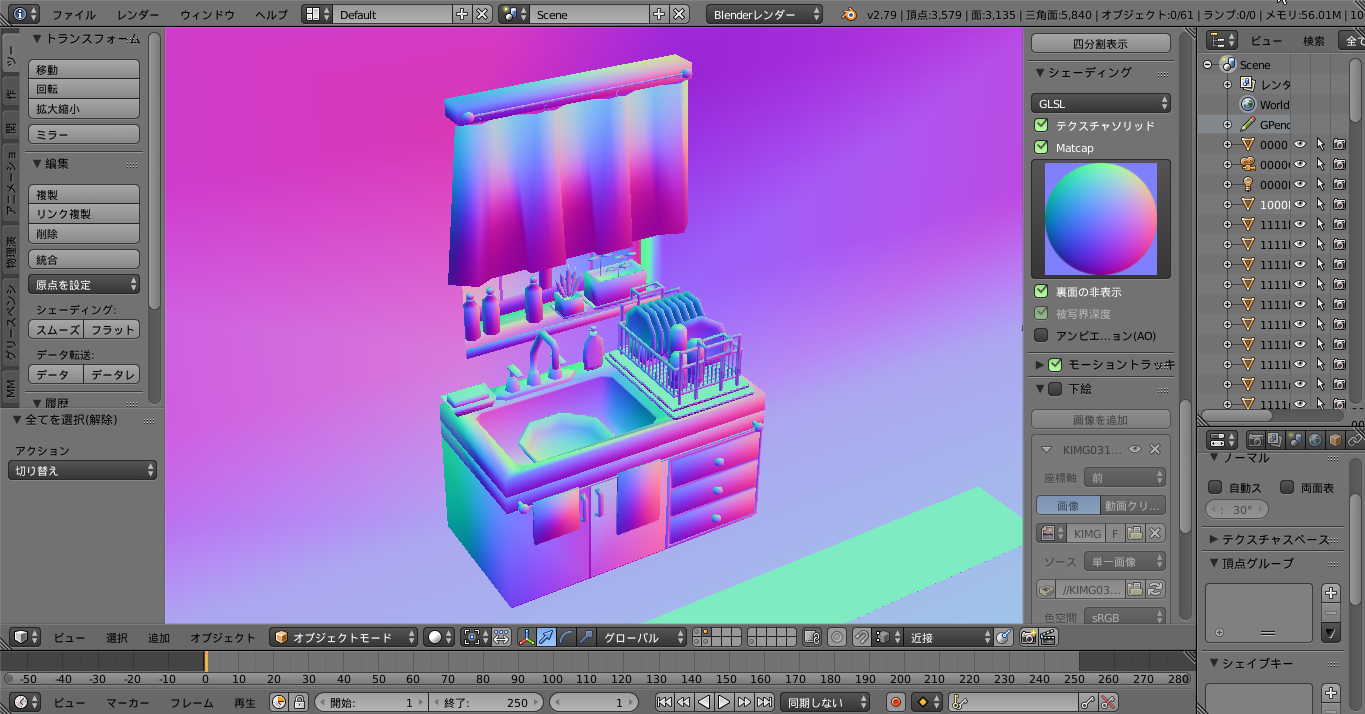This screenshot has height=714, width=1365.
Task: Enable the 下絵 panel checkbox
Action: pos(1055,389)
